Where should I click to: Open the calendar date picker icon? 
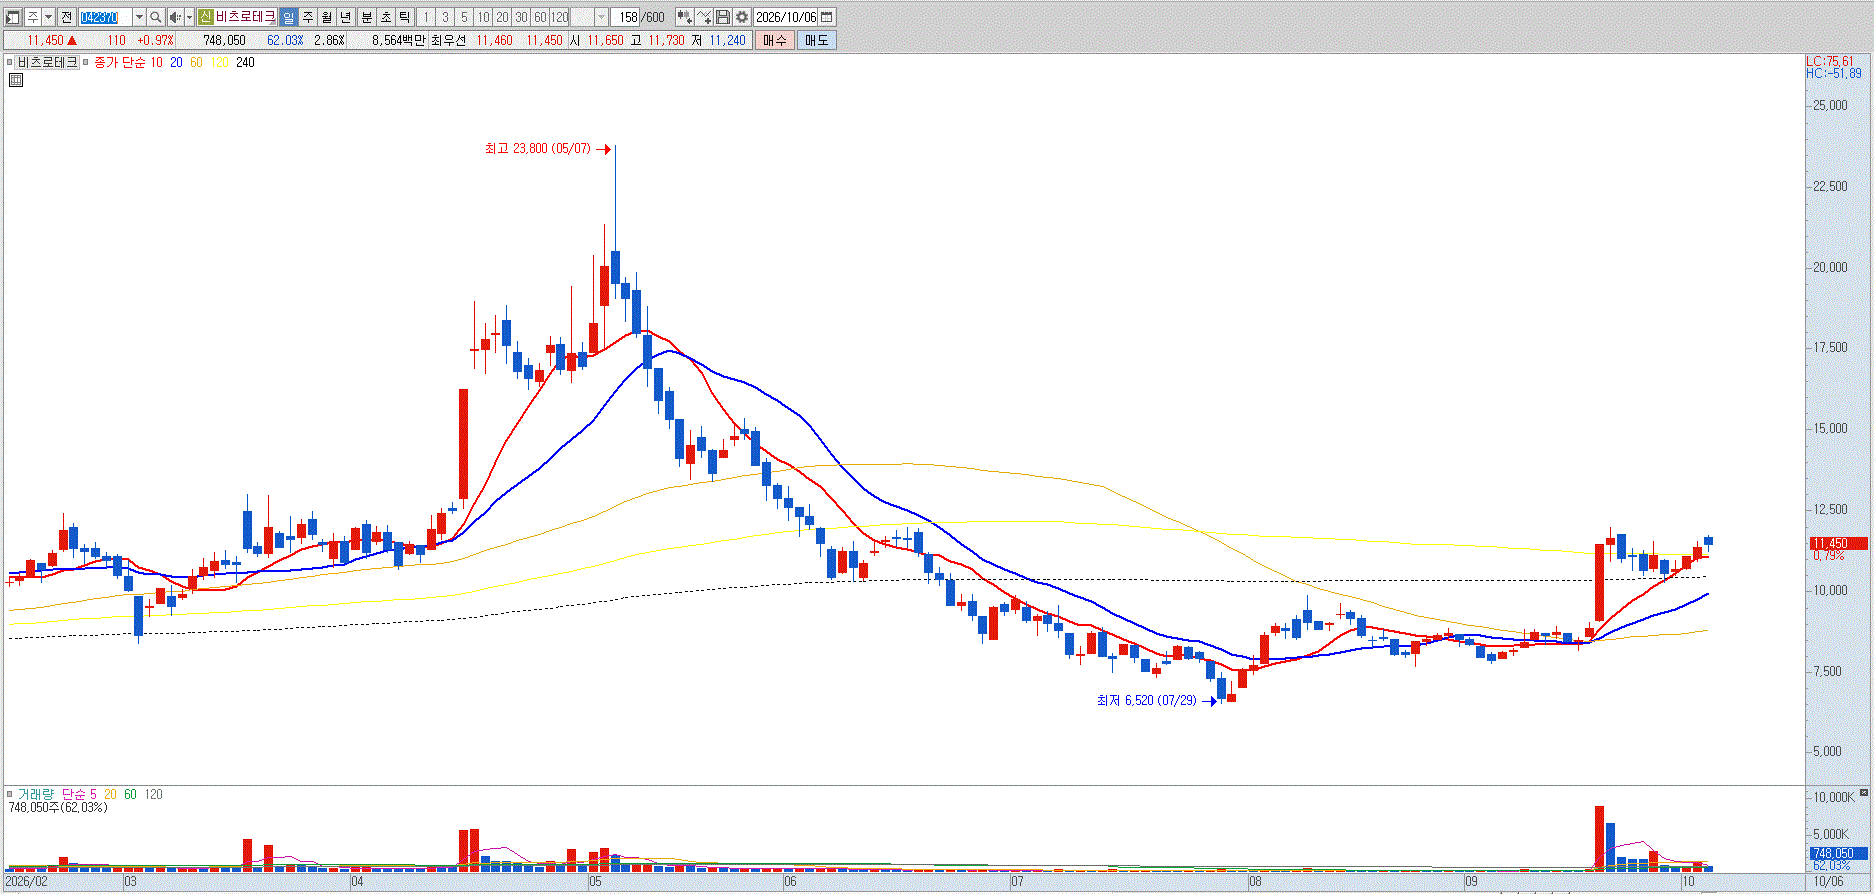pyautogui.click(x=827, y=17)
